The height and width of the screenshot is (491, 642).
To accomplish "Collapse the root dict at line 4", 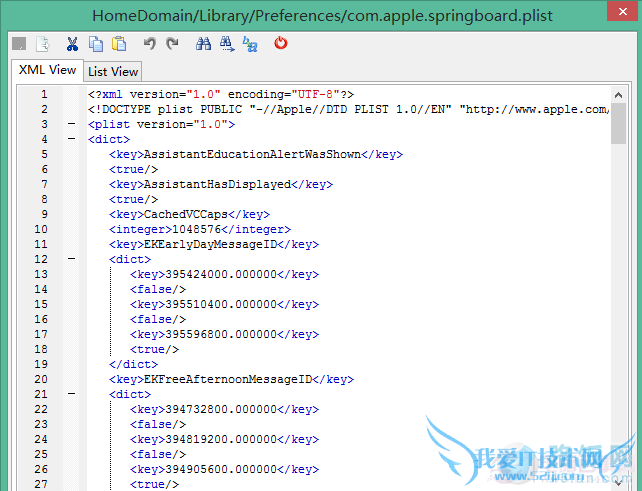I will click(x=71, y=139).
